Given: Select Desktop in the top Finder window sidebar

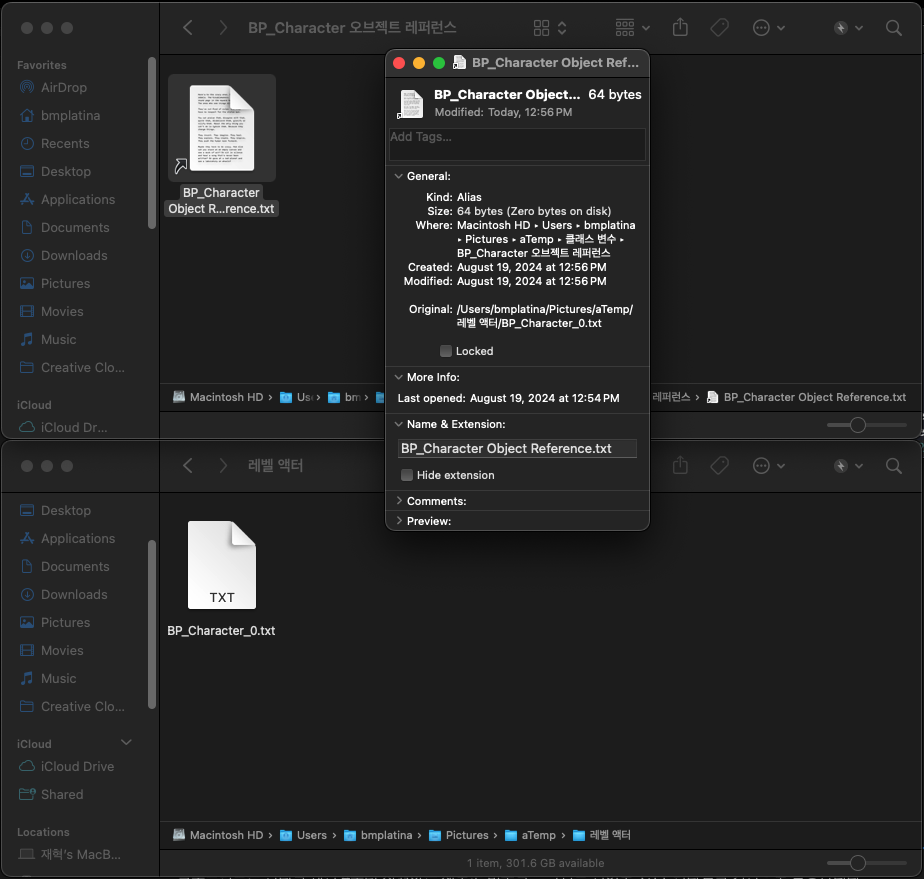Looking at the screenshot, I should click(x=65, y=171).
